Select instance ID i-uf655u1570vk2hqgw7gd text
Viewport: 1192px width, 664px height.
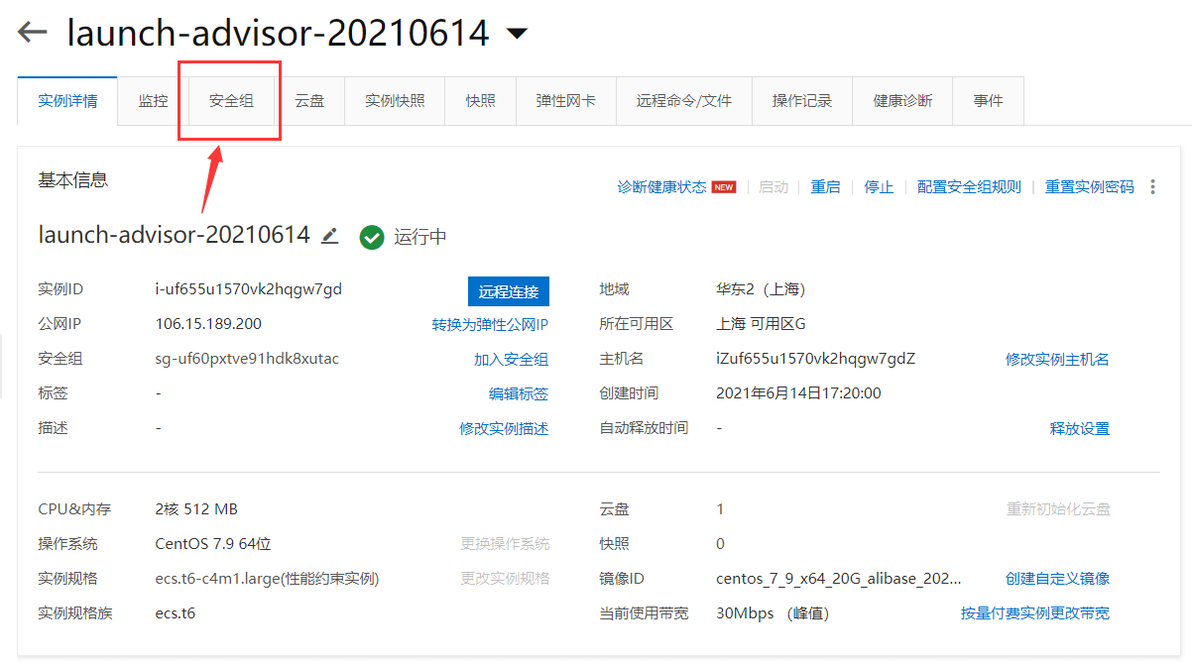(249, 289)
